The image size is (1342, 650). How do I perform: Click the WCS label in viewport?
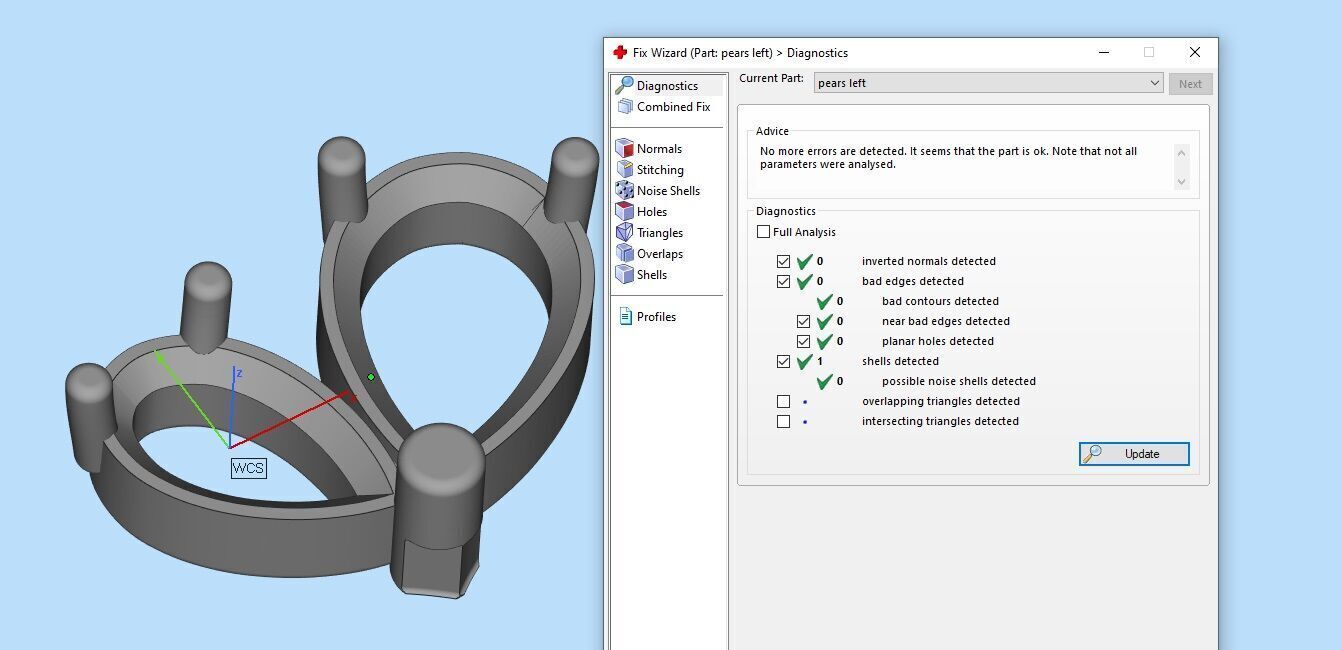coord(249,468)
